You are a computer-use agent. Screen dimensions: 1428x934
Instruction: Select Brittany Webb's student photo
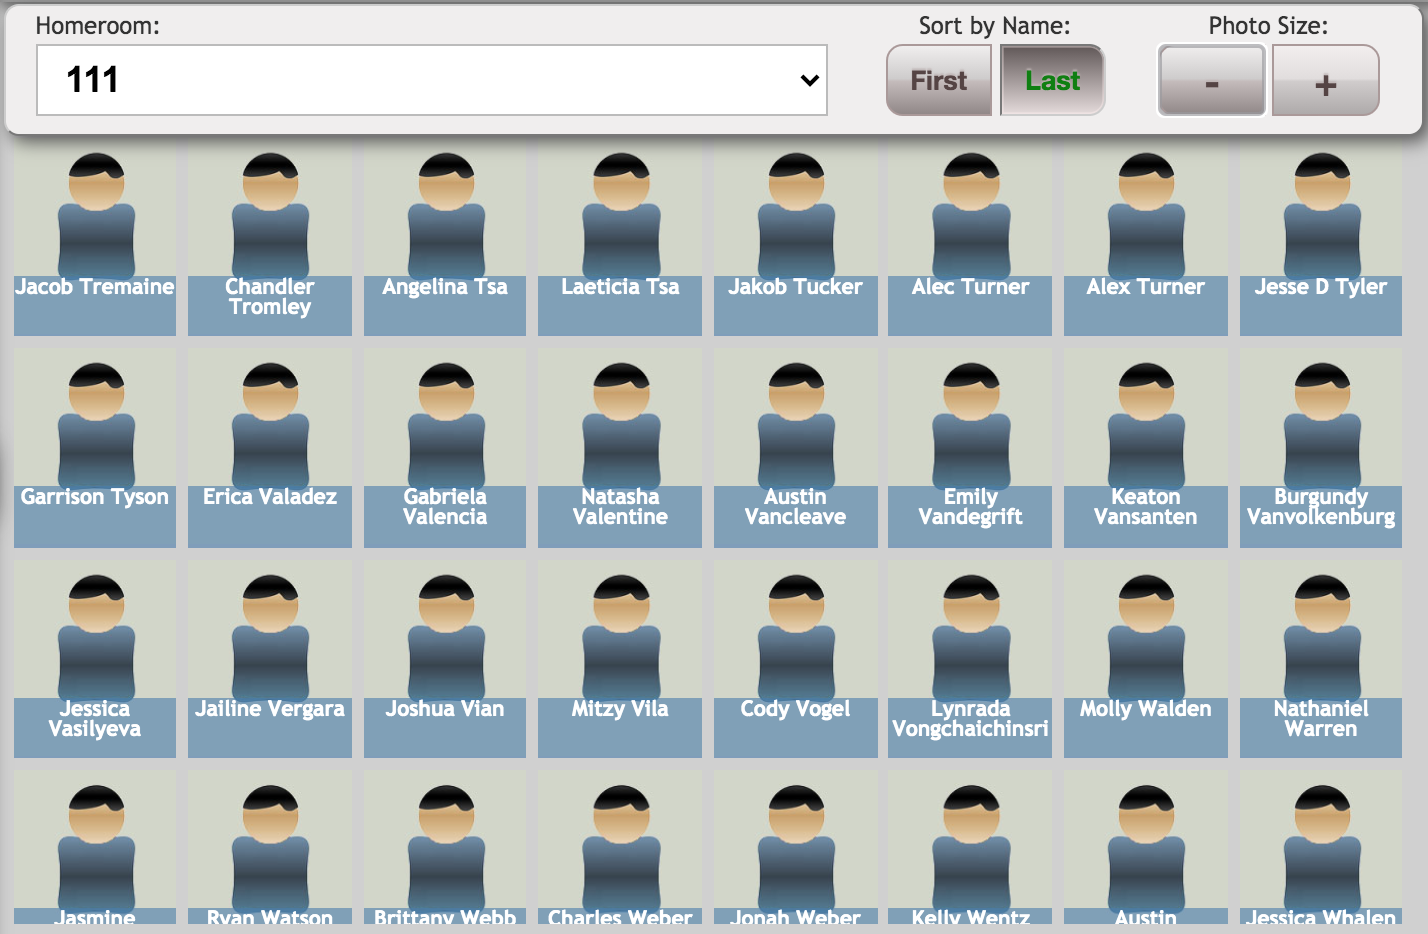[446, 848]
